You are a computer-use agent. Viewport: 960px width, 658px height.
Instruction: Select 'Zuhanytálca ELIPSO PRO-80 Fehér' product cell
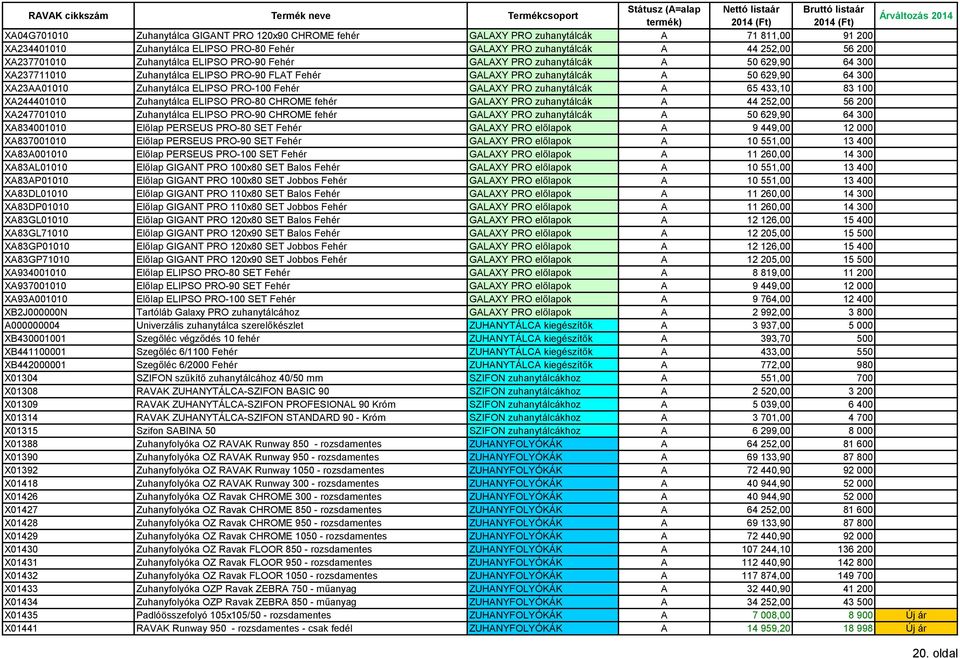301,49
